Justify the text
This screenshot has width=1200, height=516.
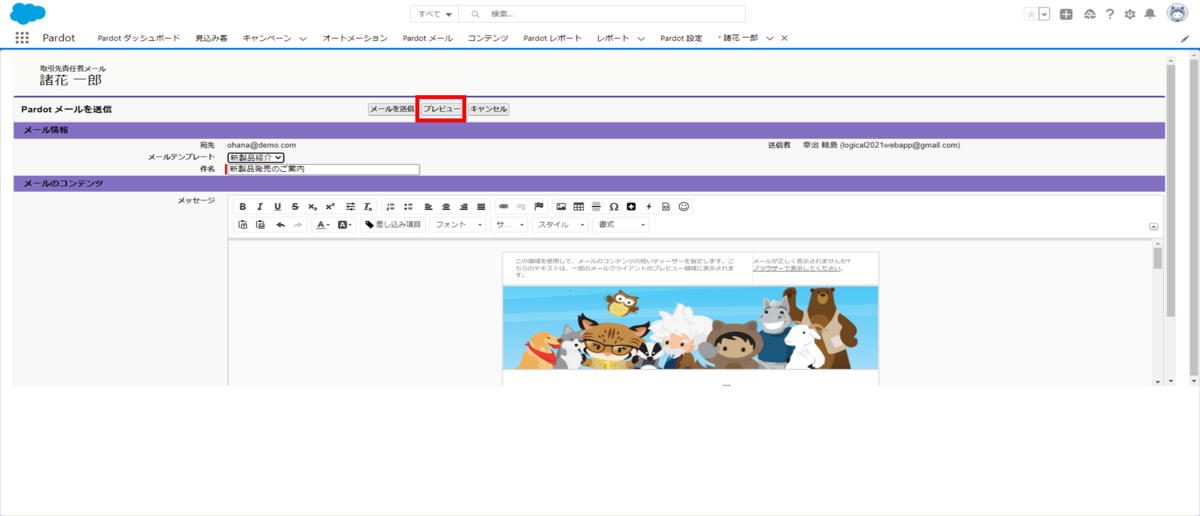click(x=481, y=207)
